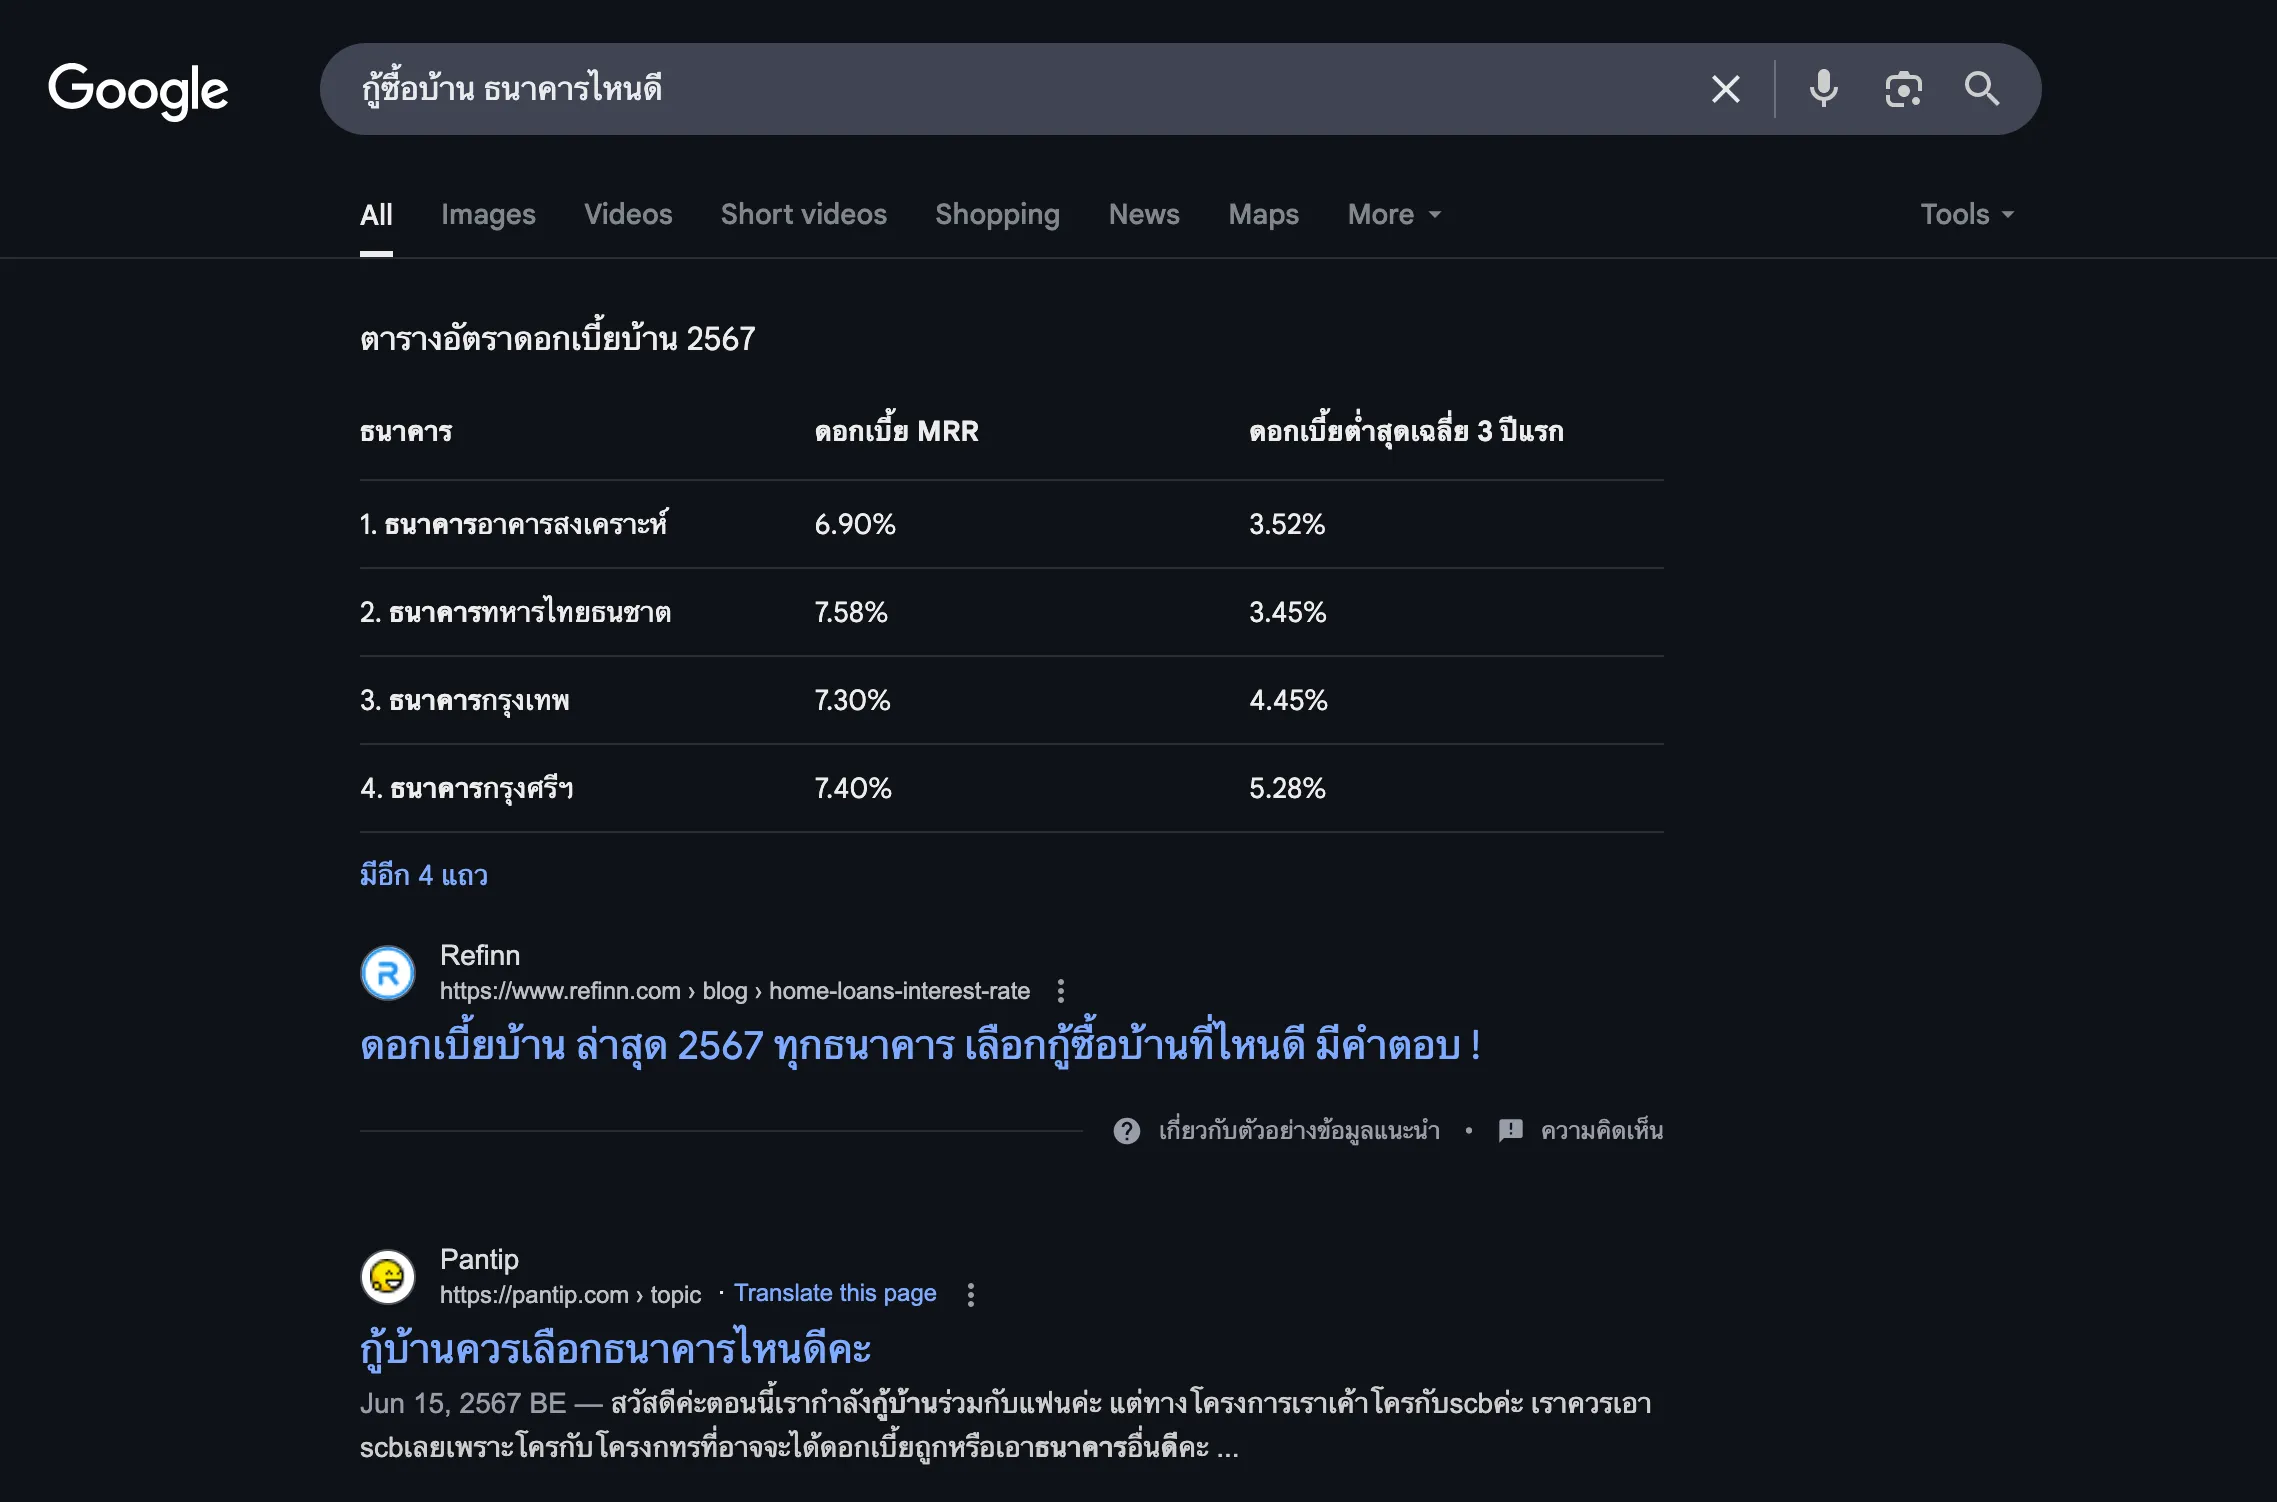Click the Pantip site favicon
This screenshot has width=2277, height=1502.
pos(388,1277)
